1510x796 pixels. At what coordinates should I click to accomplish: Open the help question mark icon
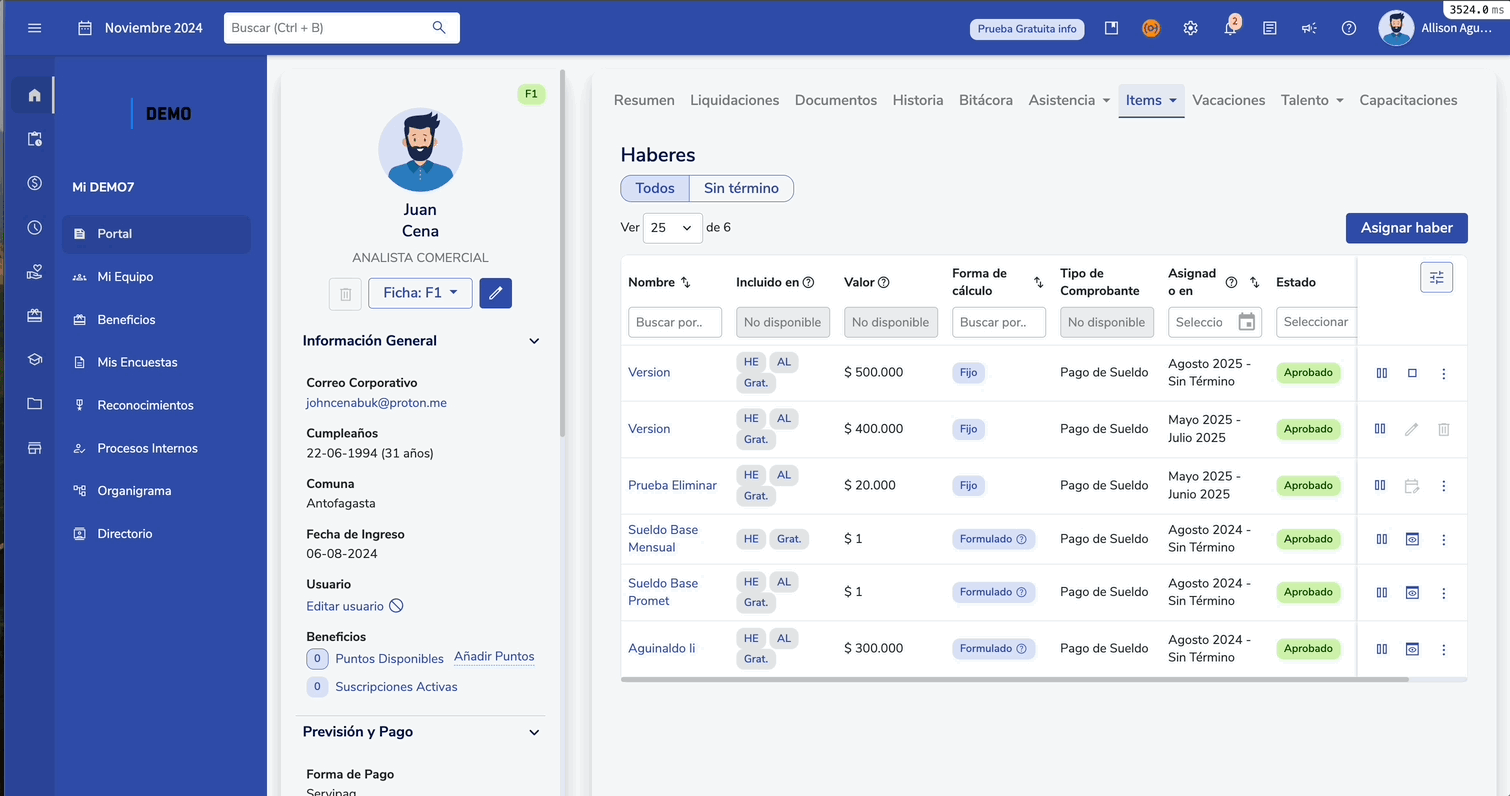tap(1349, 29)
